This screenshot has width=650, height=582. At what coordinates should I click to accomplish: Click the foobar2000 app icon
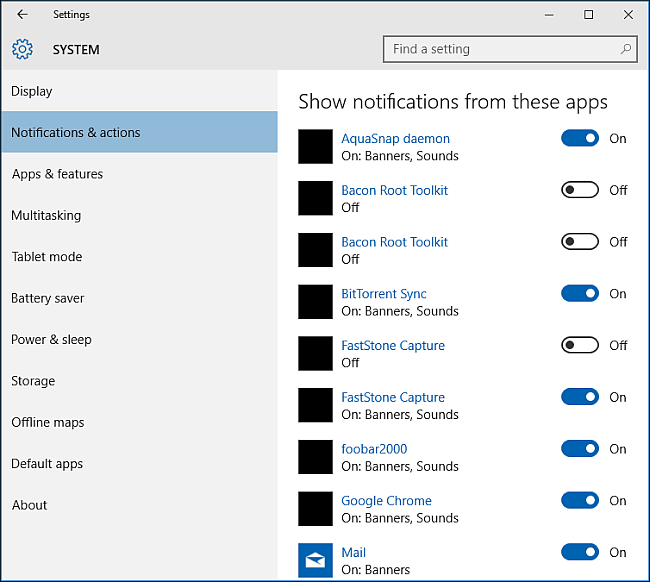[x=315, y=457]
